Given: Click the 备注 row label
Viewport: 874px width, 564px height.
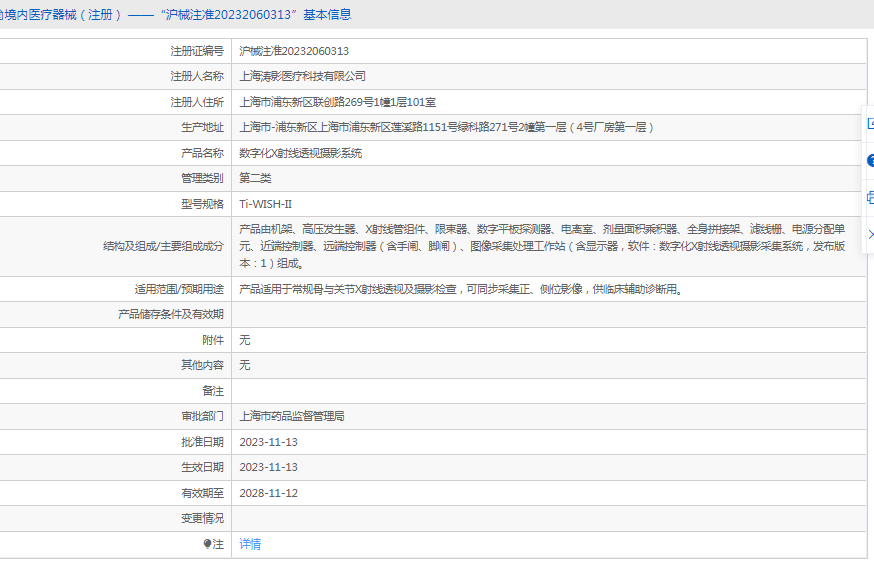Looking at the screenshot, I should pyautogui.click(x=213, y=391).
